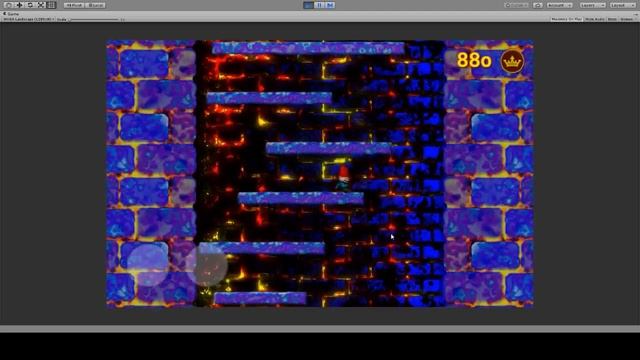Select the Hand tool in Unity toolbar

pyautogui.click(x=8, y=5)
